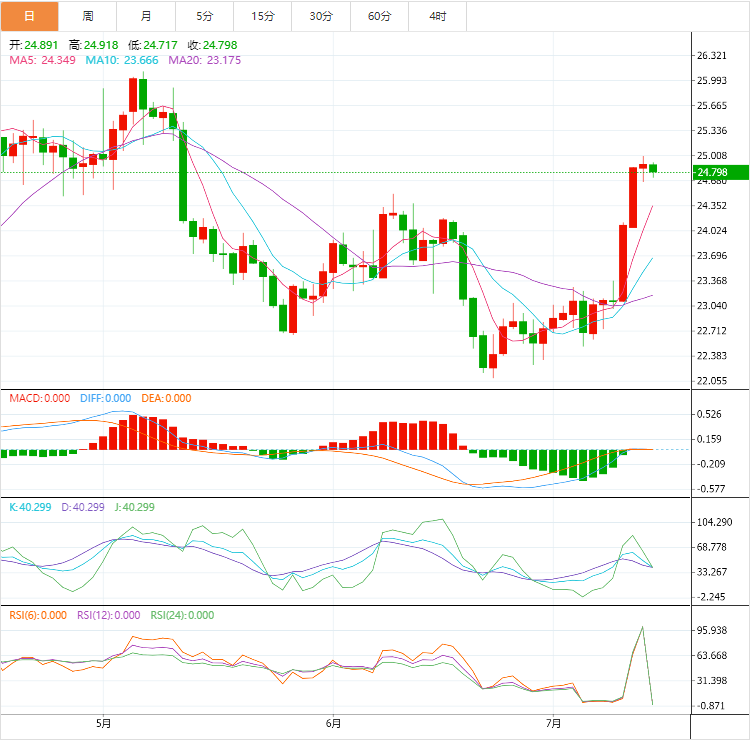Click the 6月 marker on time axis
This screenshot has width=755, height=745.
(333, 723)
